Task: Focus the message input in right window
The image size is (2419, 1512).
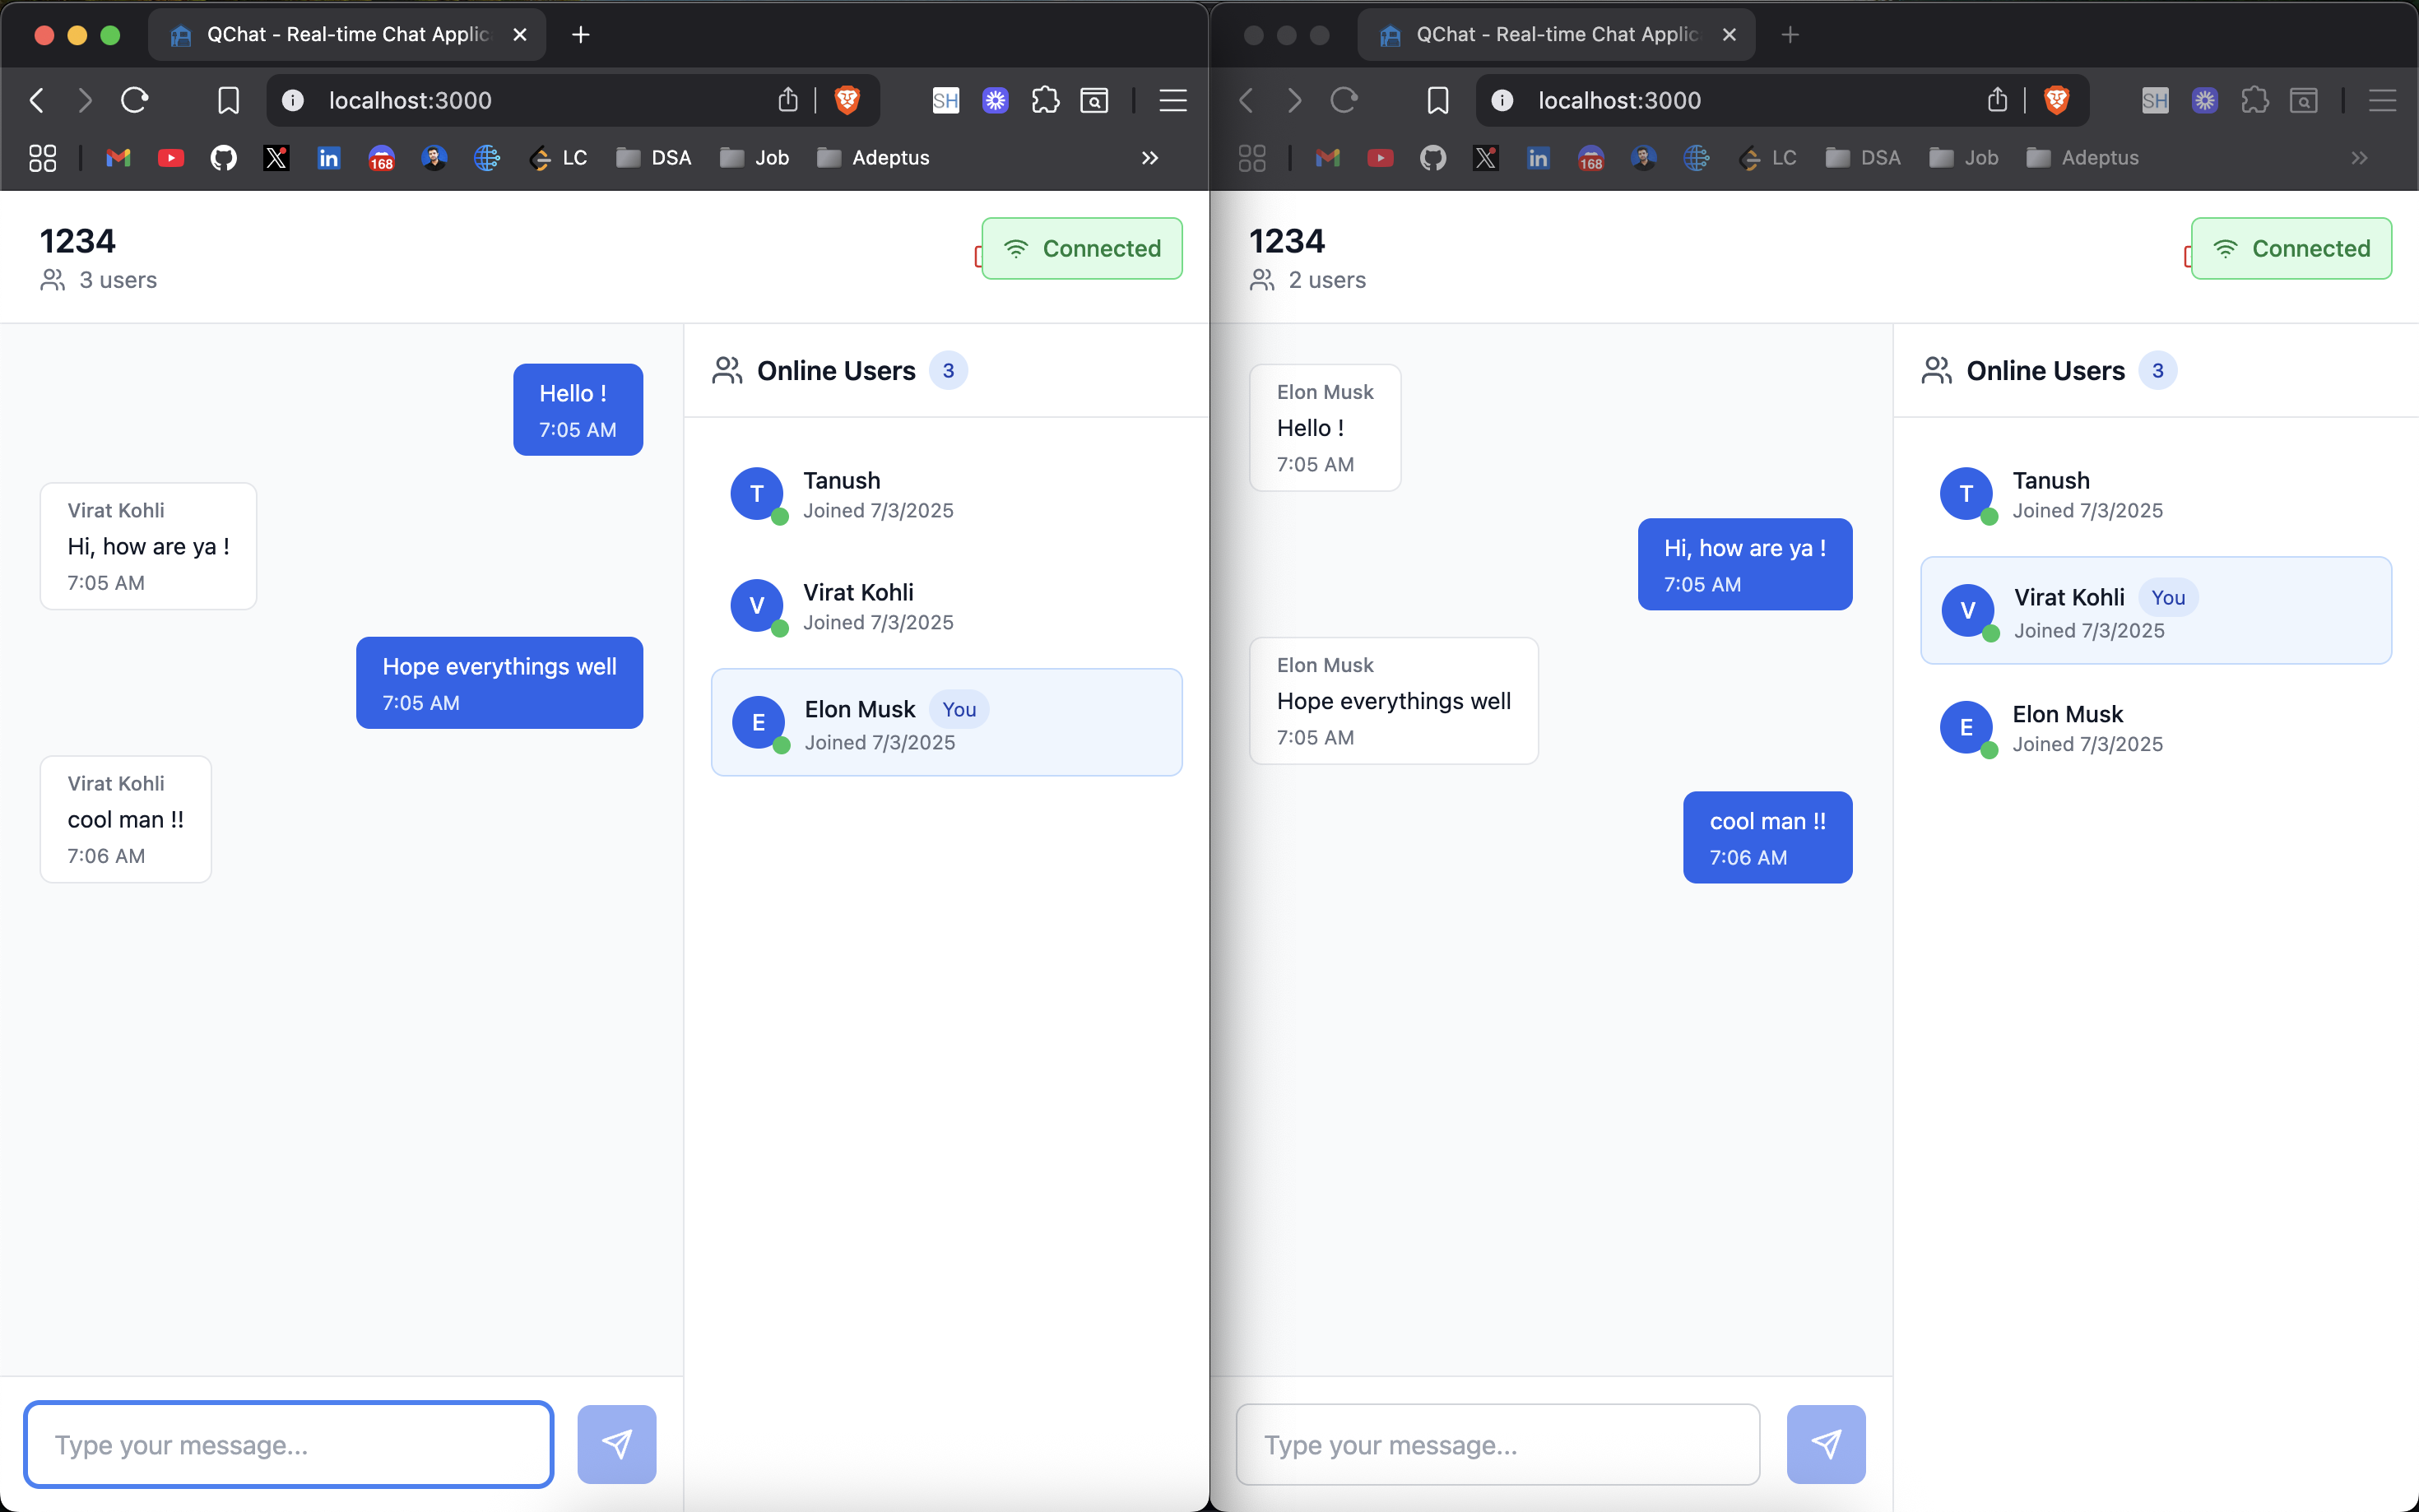Action: click(x=1497, y=1443)
